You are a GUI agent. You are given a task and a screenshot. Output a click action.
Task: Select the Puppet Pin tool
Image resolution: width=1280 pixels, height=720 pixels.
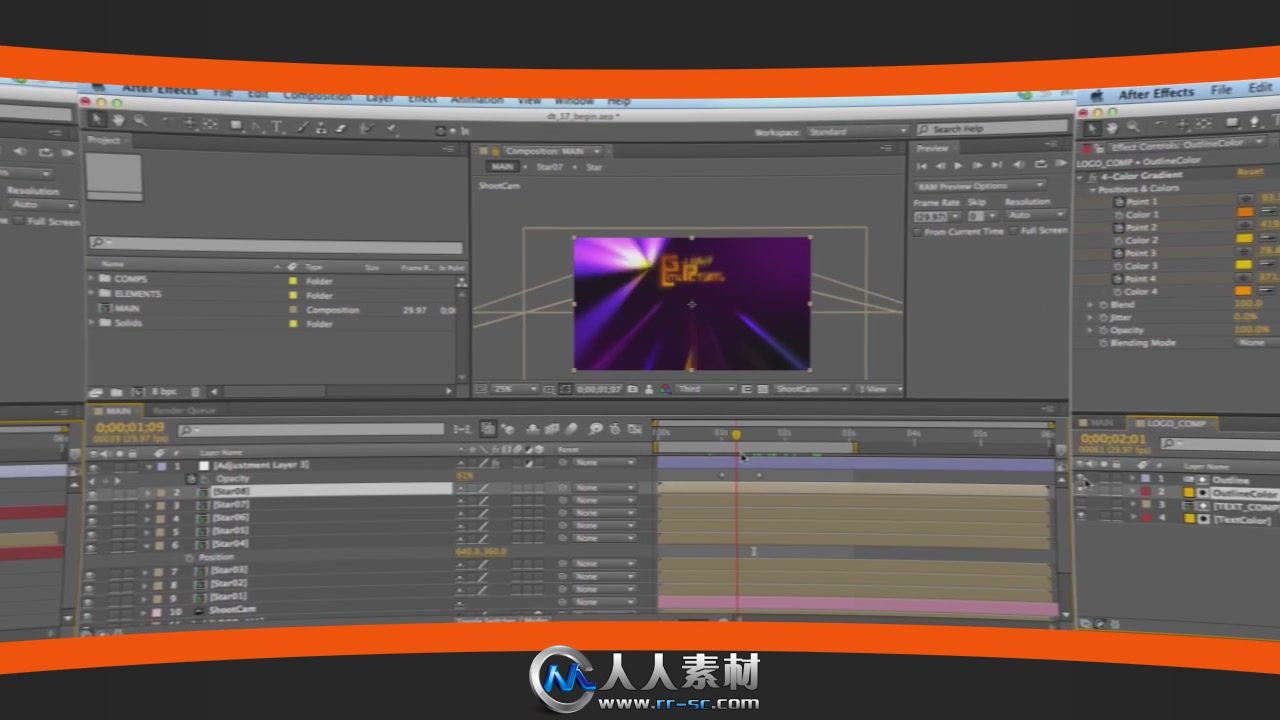tap(391, 128)
